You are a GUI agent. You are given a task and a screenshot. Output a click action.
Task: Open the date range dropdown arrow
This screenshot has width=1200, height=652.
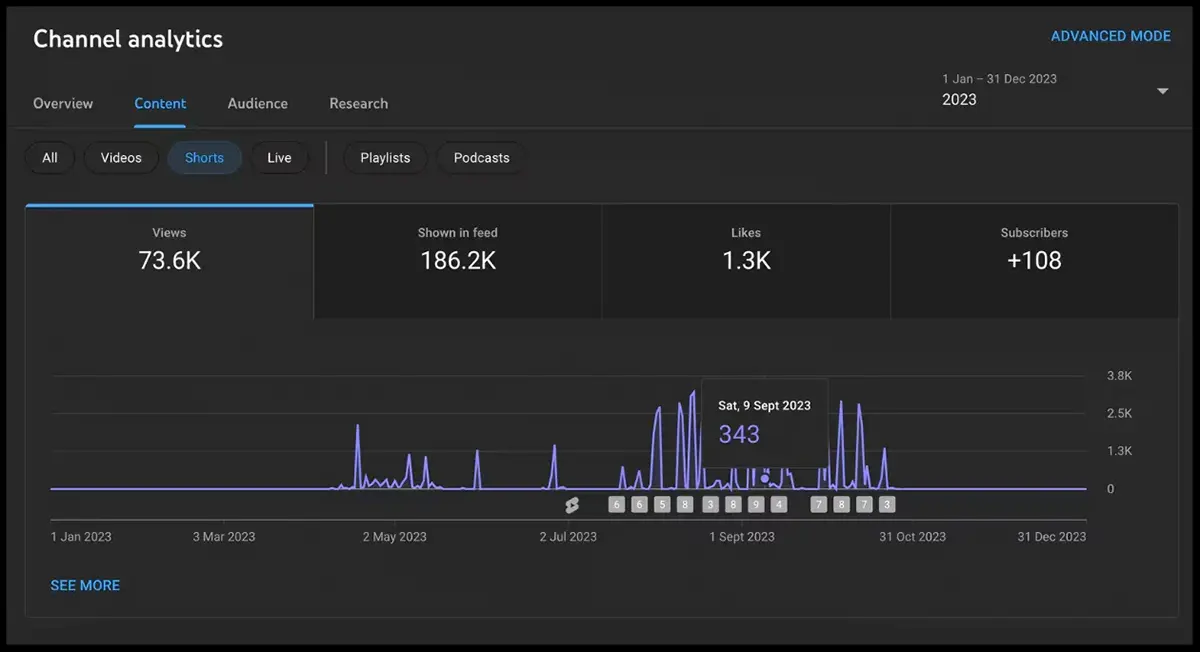(x=1162, y=91)
